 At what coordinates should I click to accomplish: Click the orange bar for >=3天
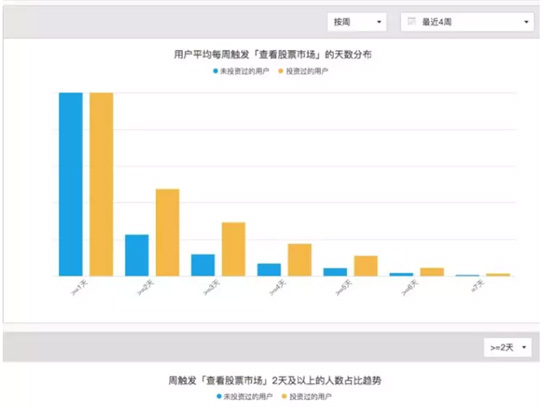(x=234, y=249)
